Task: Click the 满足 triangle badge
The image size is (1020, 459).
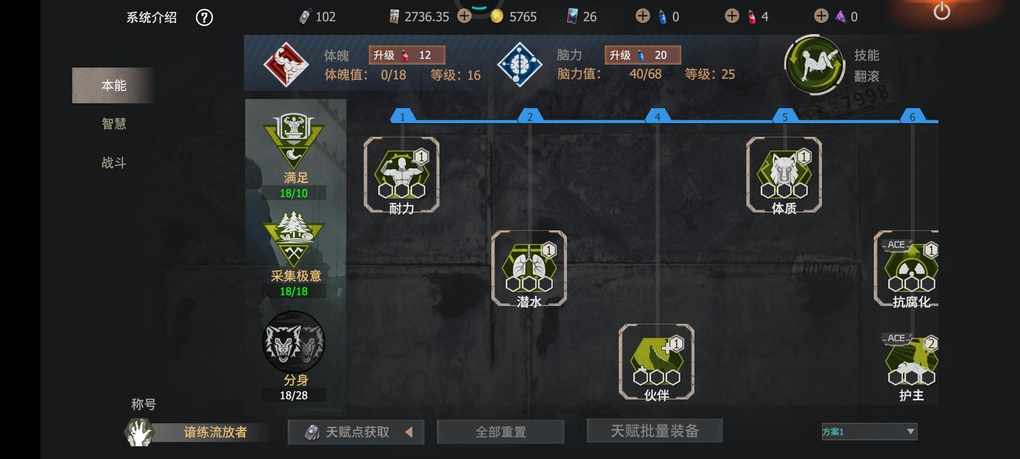Action: pos(293,141)
